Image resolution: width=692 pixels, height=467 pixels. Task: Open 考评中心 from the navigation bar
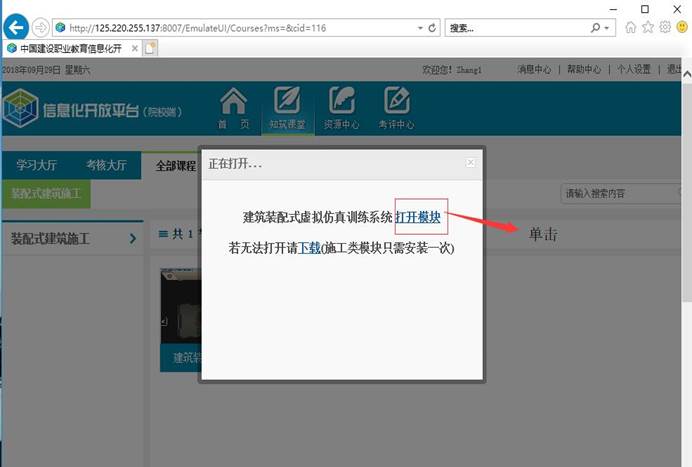click(396, 108)
